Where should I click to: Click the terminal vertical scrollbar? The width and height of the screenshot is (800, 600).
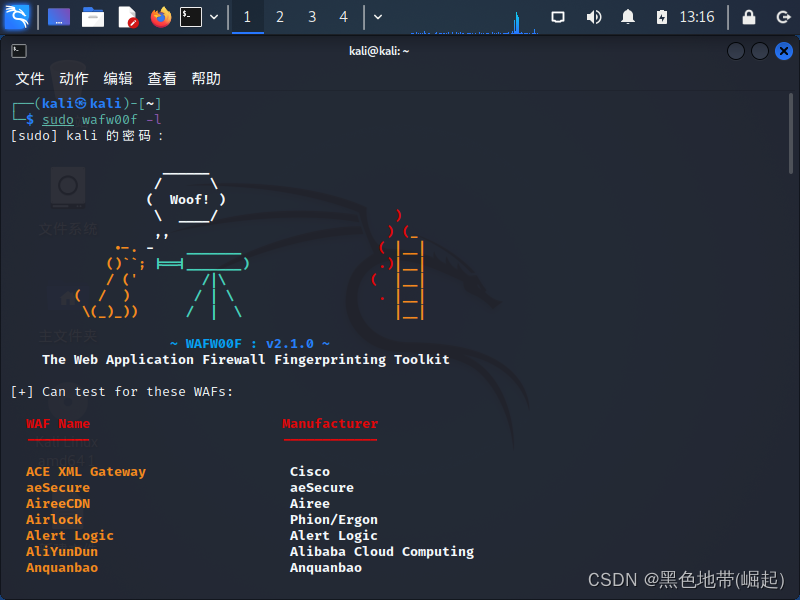click(x=791, y=134)
